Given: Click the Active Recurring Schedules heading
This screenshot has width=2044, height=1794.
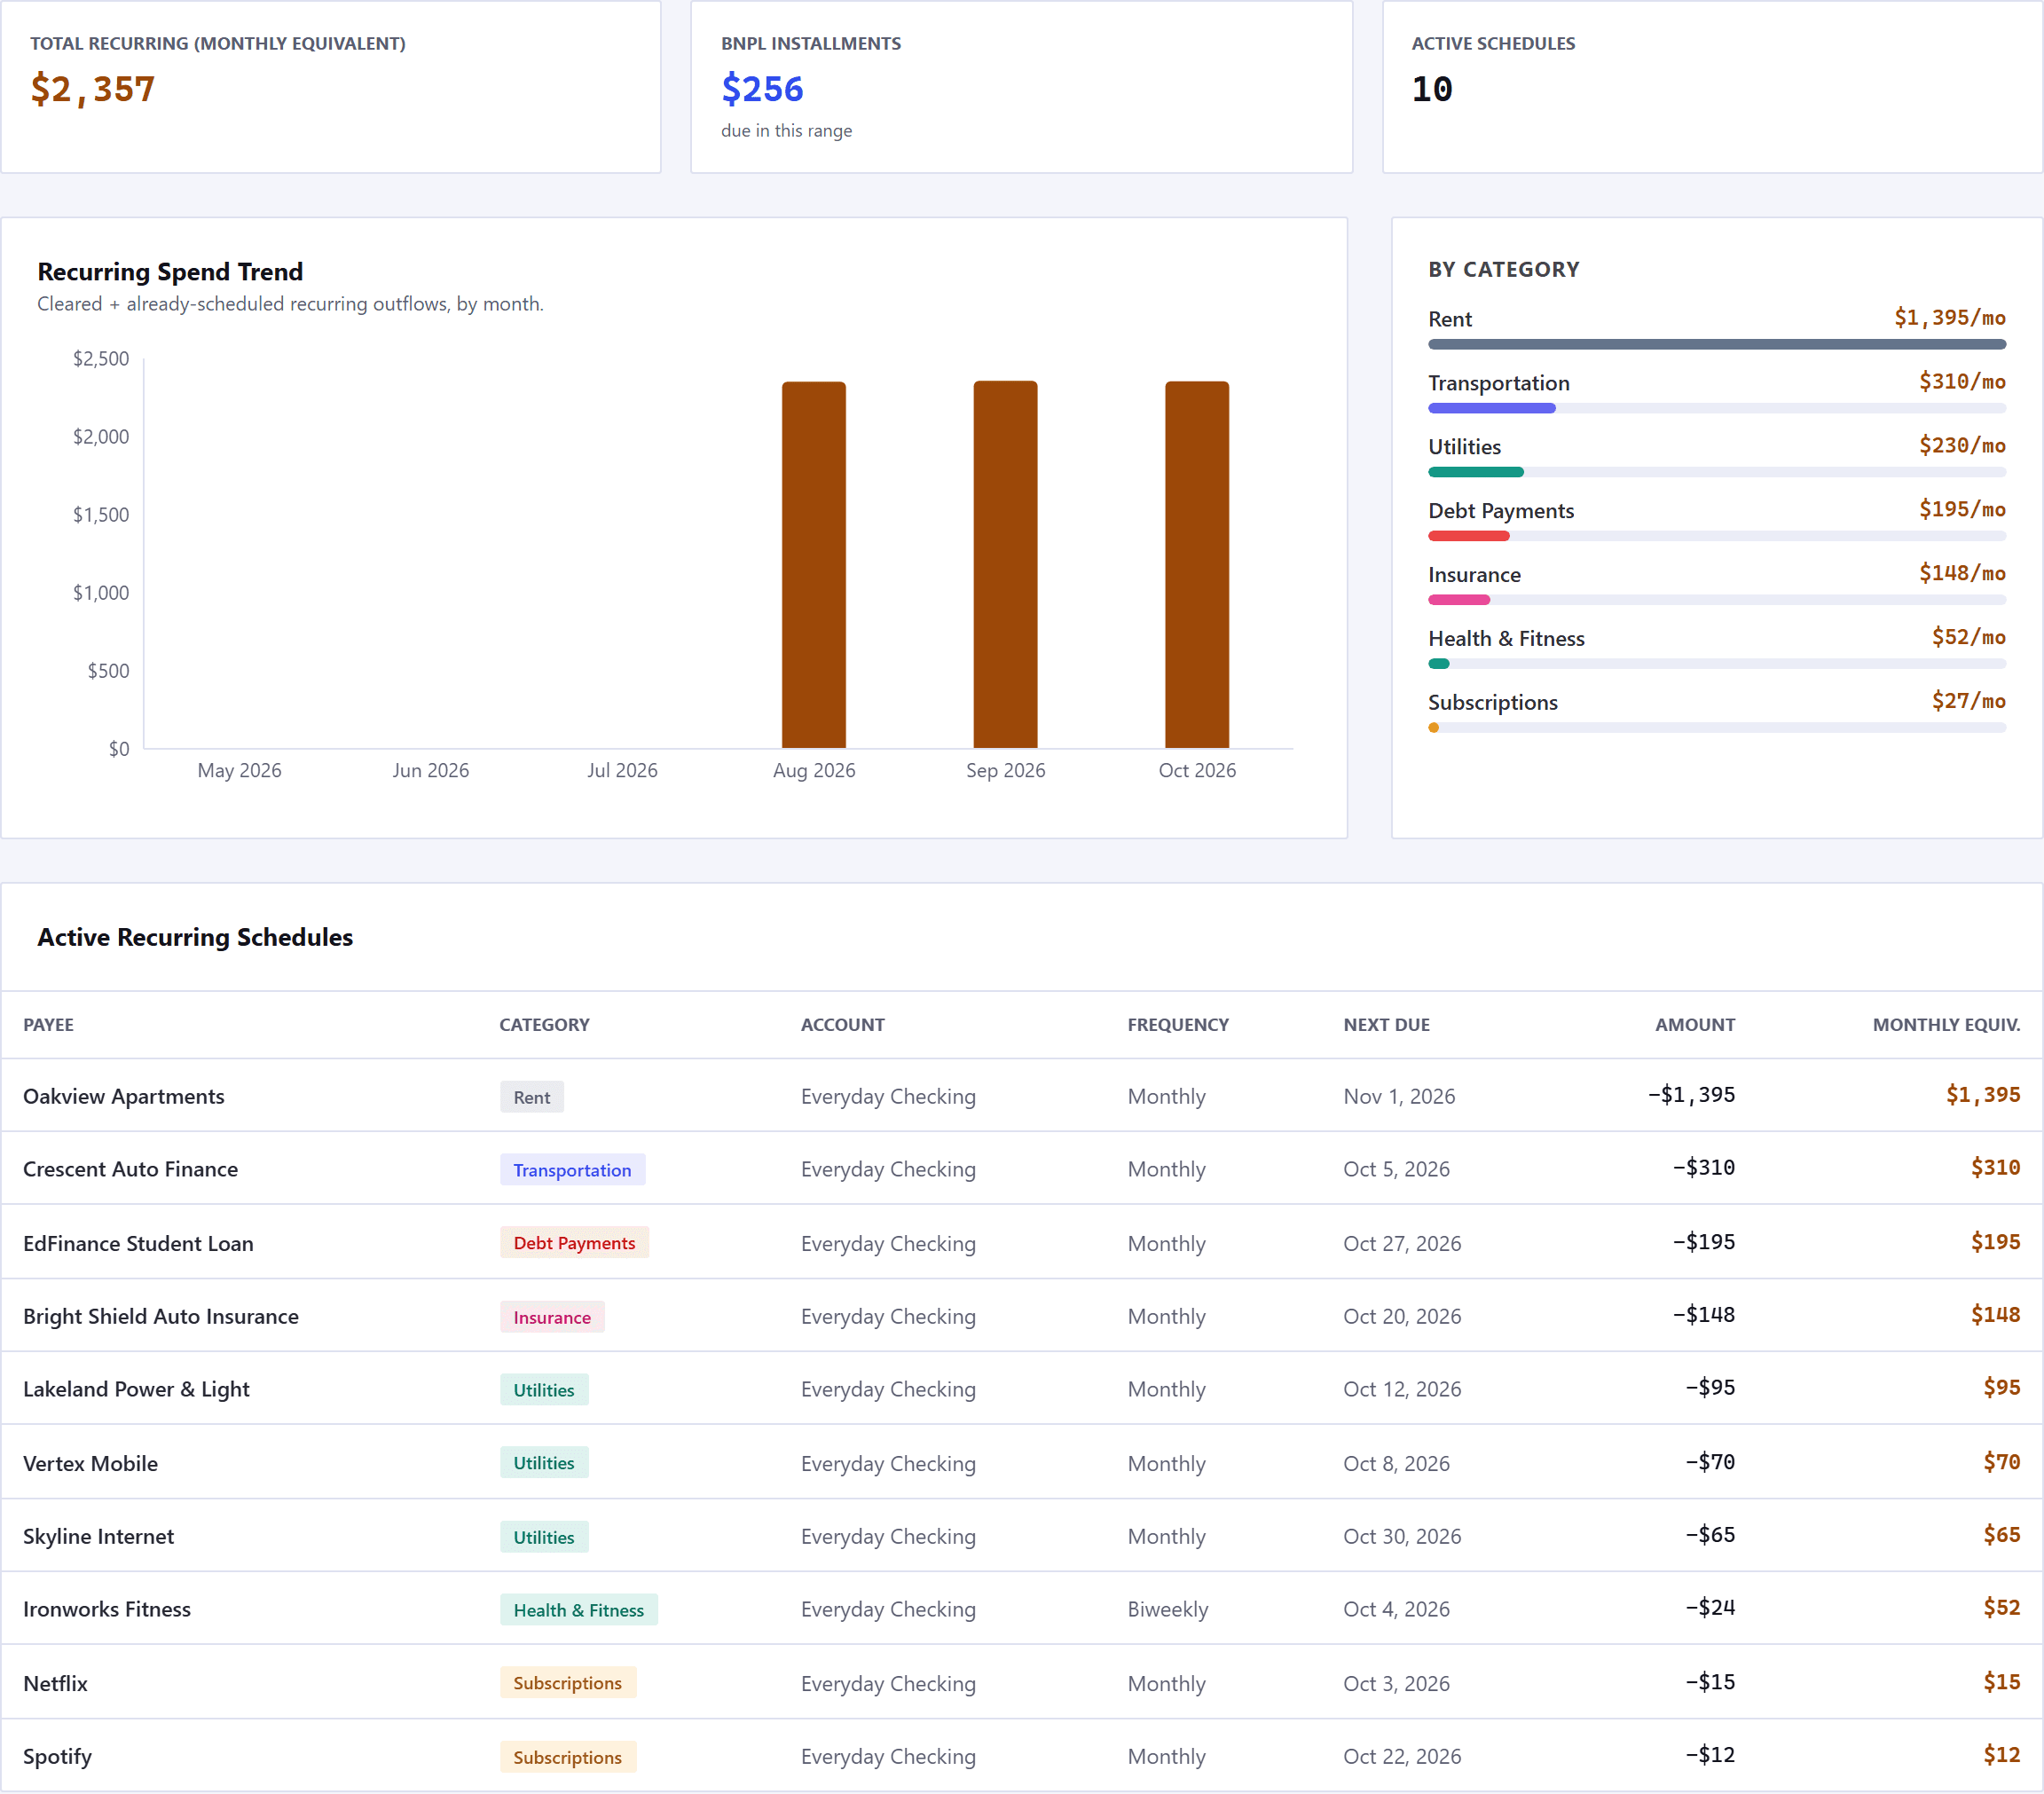Looking at the screenshot, I should click(x=195, y=937).
